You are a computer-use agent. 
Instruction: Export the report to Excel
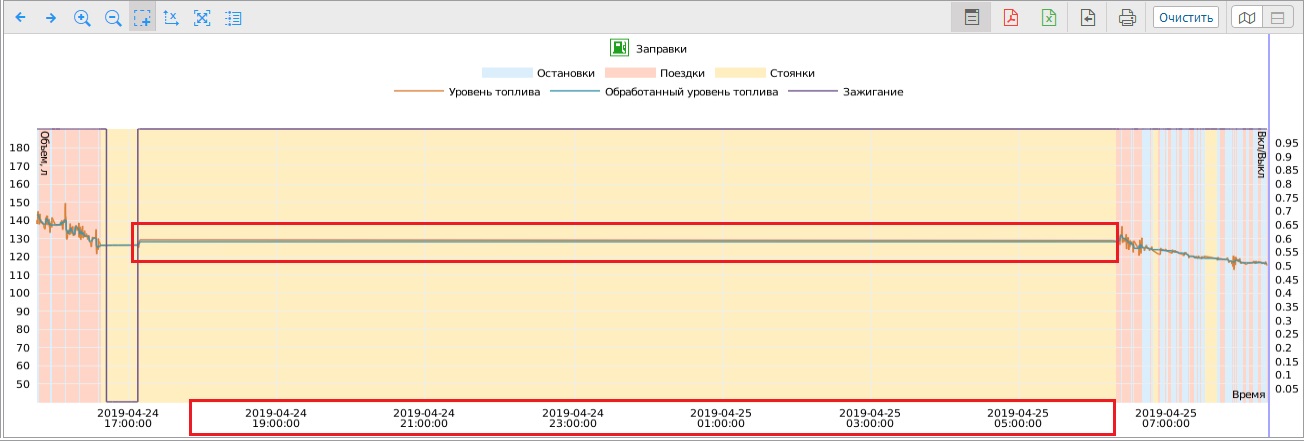click(1049, 18)
